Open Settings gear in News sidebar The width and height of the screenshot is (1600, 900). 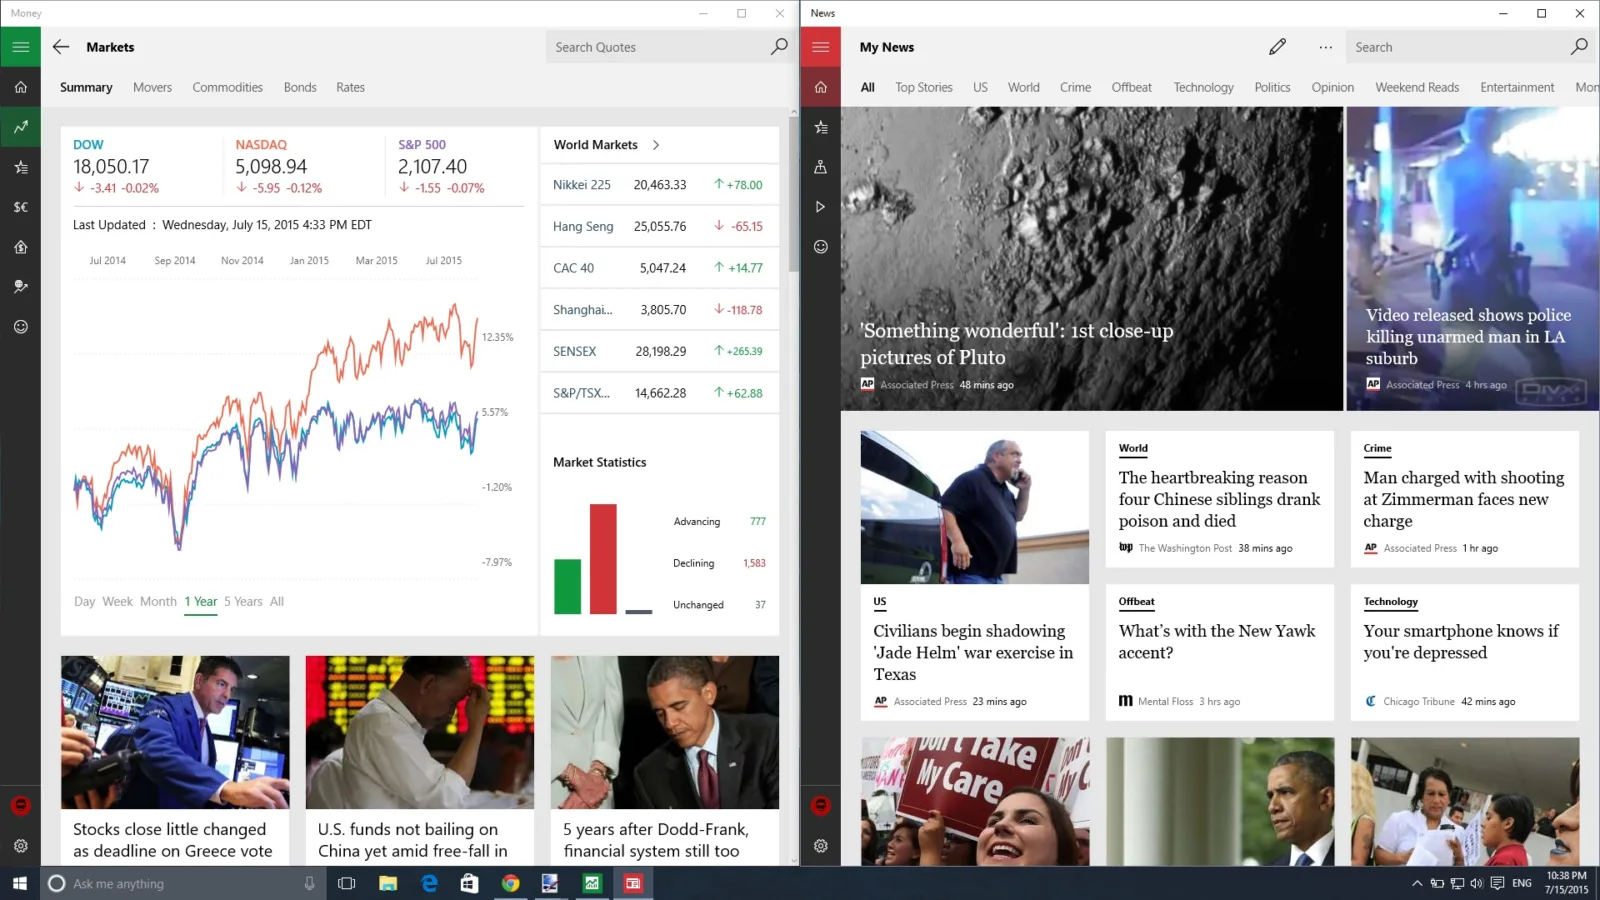[x=820, y=846]
